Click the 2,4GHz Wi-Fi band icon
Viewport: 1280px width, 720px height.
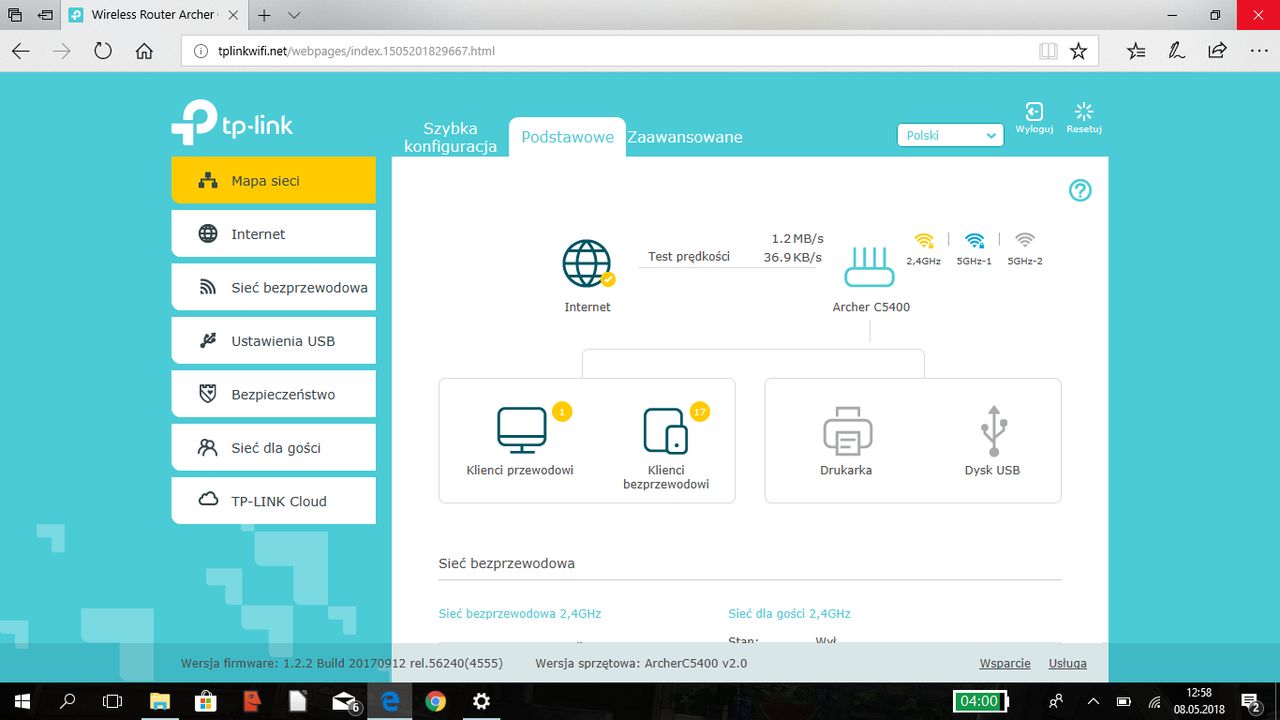[x=924, y=240]
